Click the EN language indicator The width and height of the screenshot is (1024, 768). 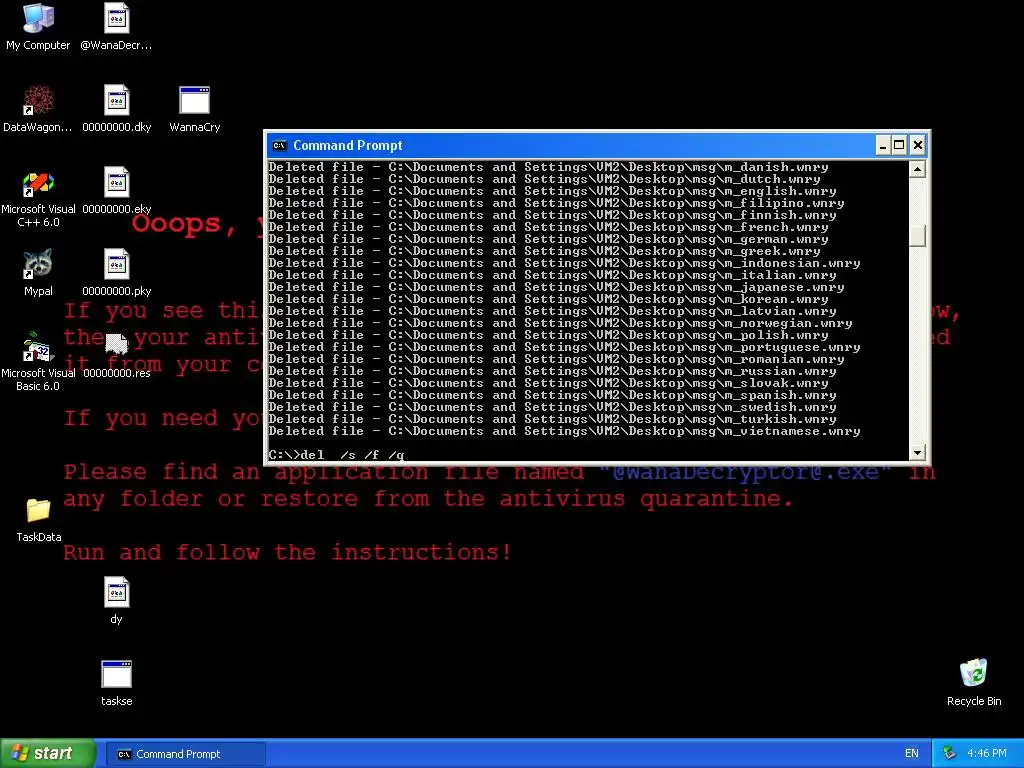click(912, 754)
